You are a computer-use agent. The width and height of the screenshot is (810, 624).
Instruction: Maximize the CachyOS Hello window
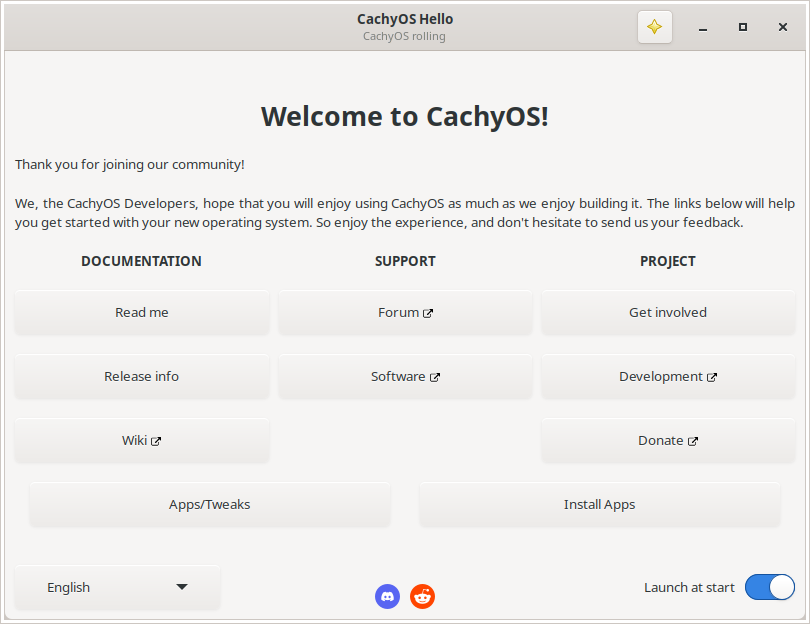[743, 27]
